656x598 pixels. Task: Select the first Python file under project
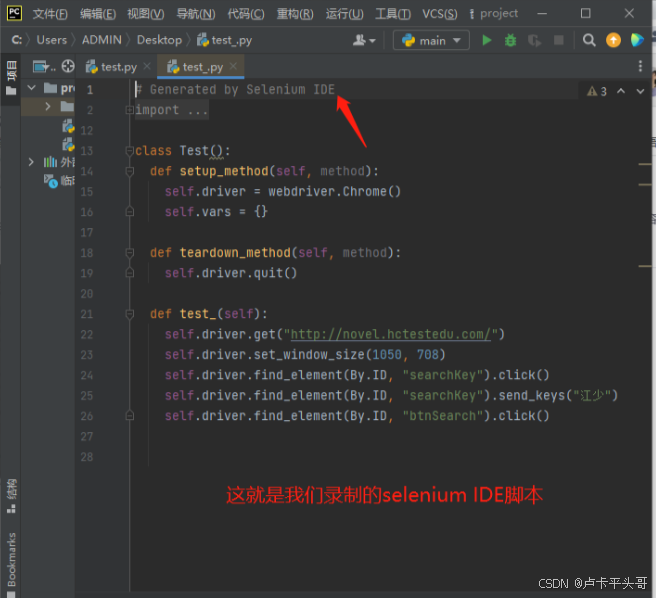pyautogui.click(x=68, y=126)
